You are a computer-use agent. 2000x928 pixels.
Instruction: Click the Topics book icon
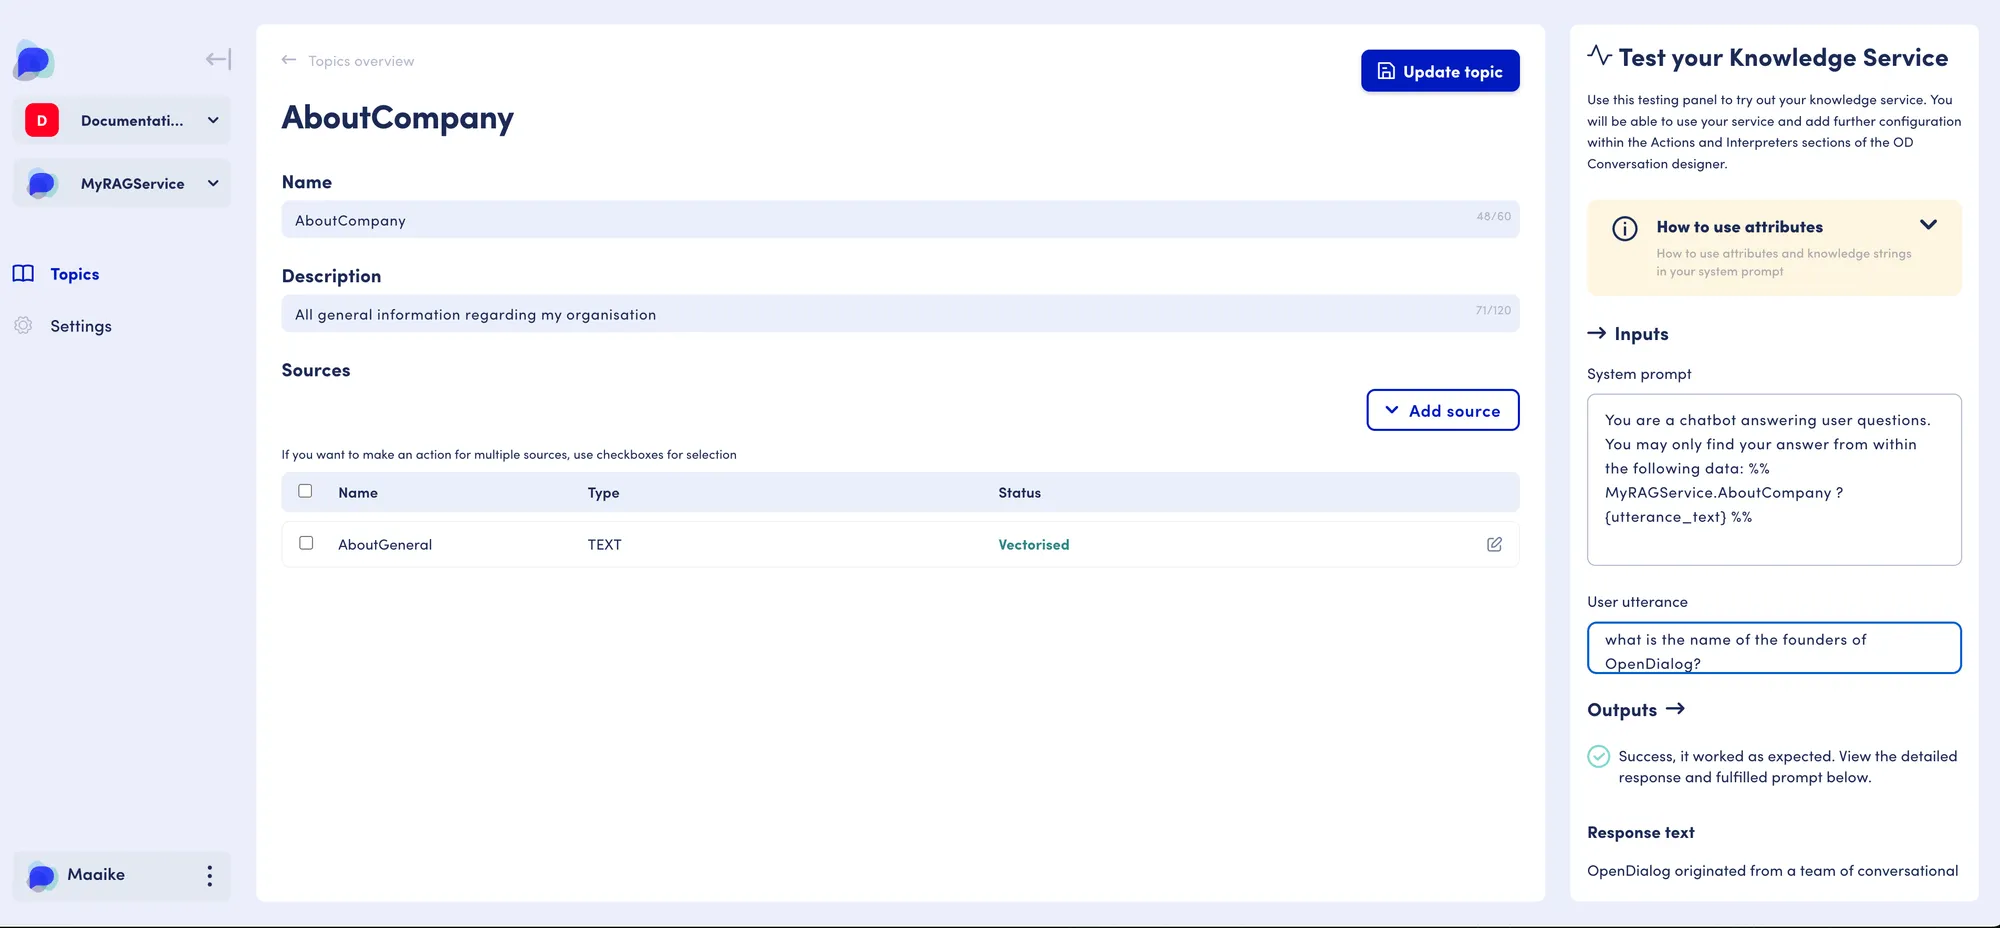(x=23, y=274)
